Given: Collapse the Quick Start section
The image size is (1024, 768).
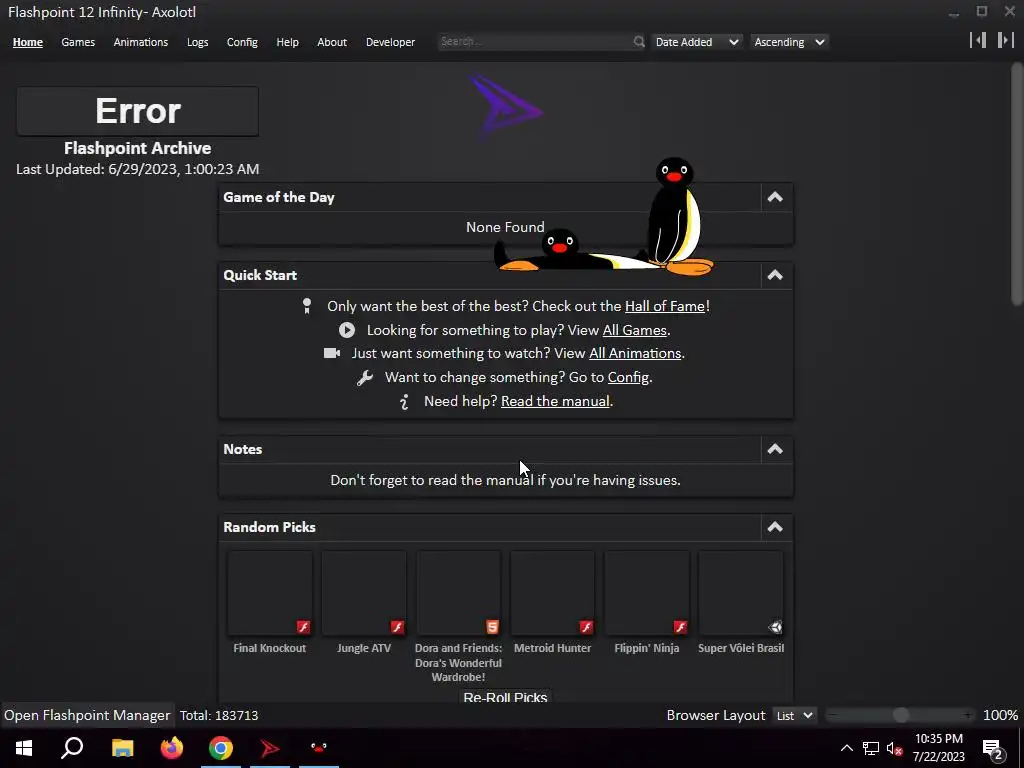Looking at the screenshot, I should tap(775, 275).
